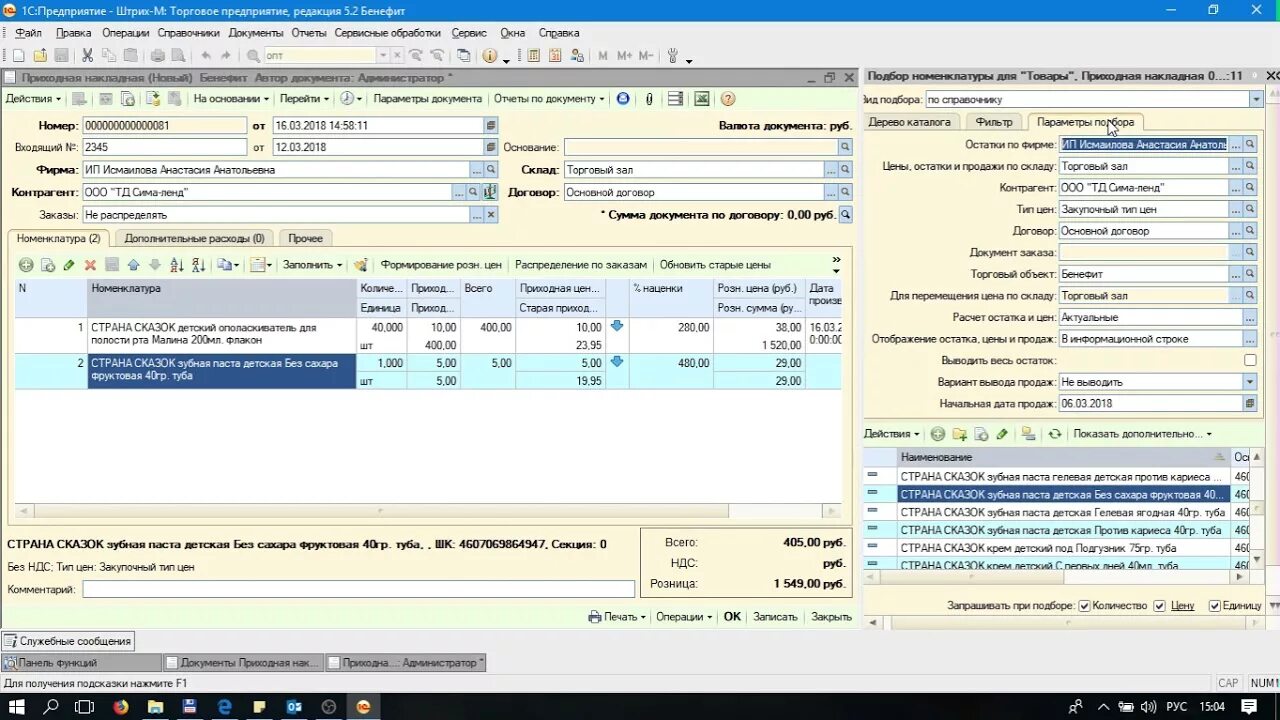Click search icon next to Фирма field

[x=490, y=170]
